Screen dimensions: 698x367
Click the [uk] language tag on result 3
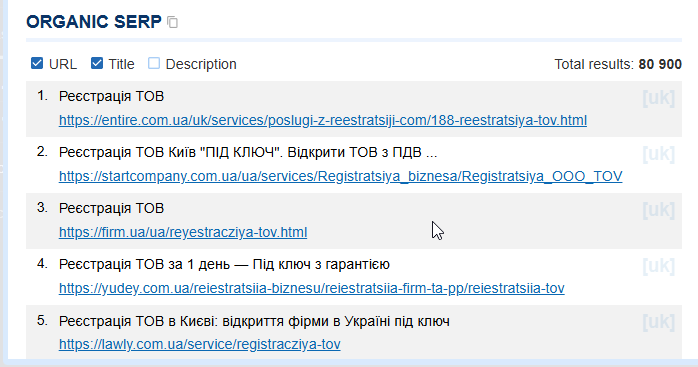658,210
